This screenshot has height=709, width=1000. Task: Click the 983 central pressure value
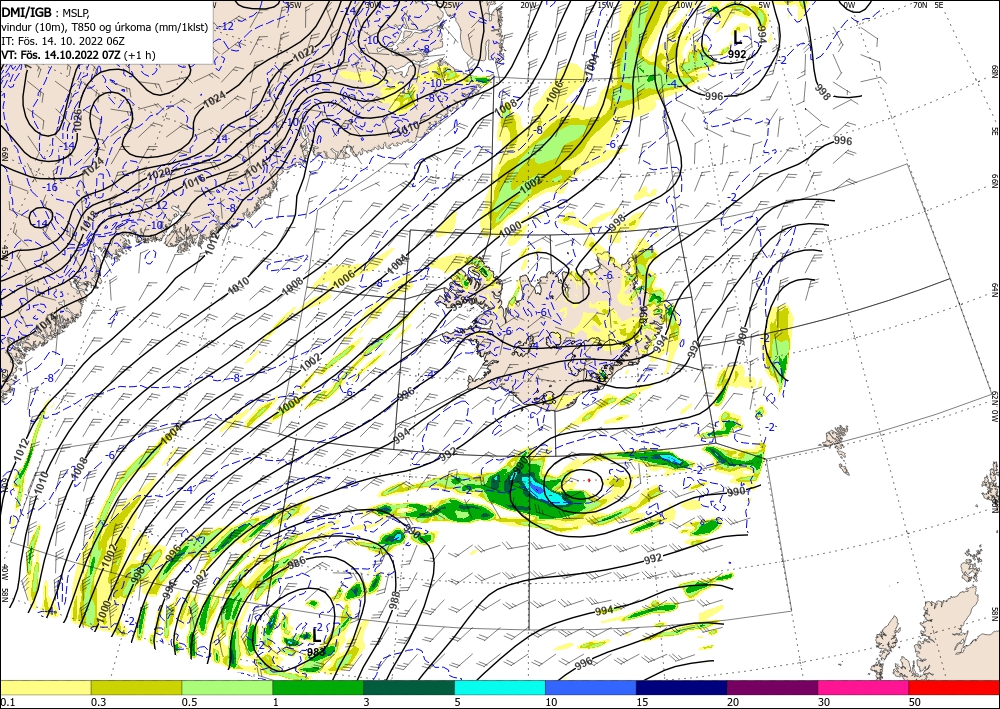[316, 652]
